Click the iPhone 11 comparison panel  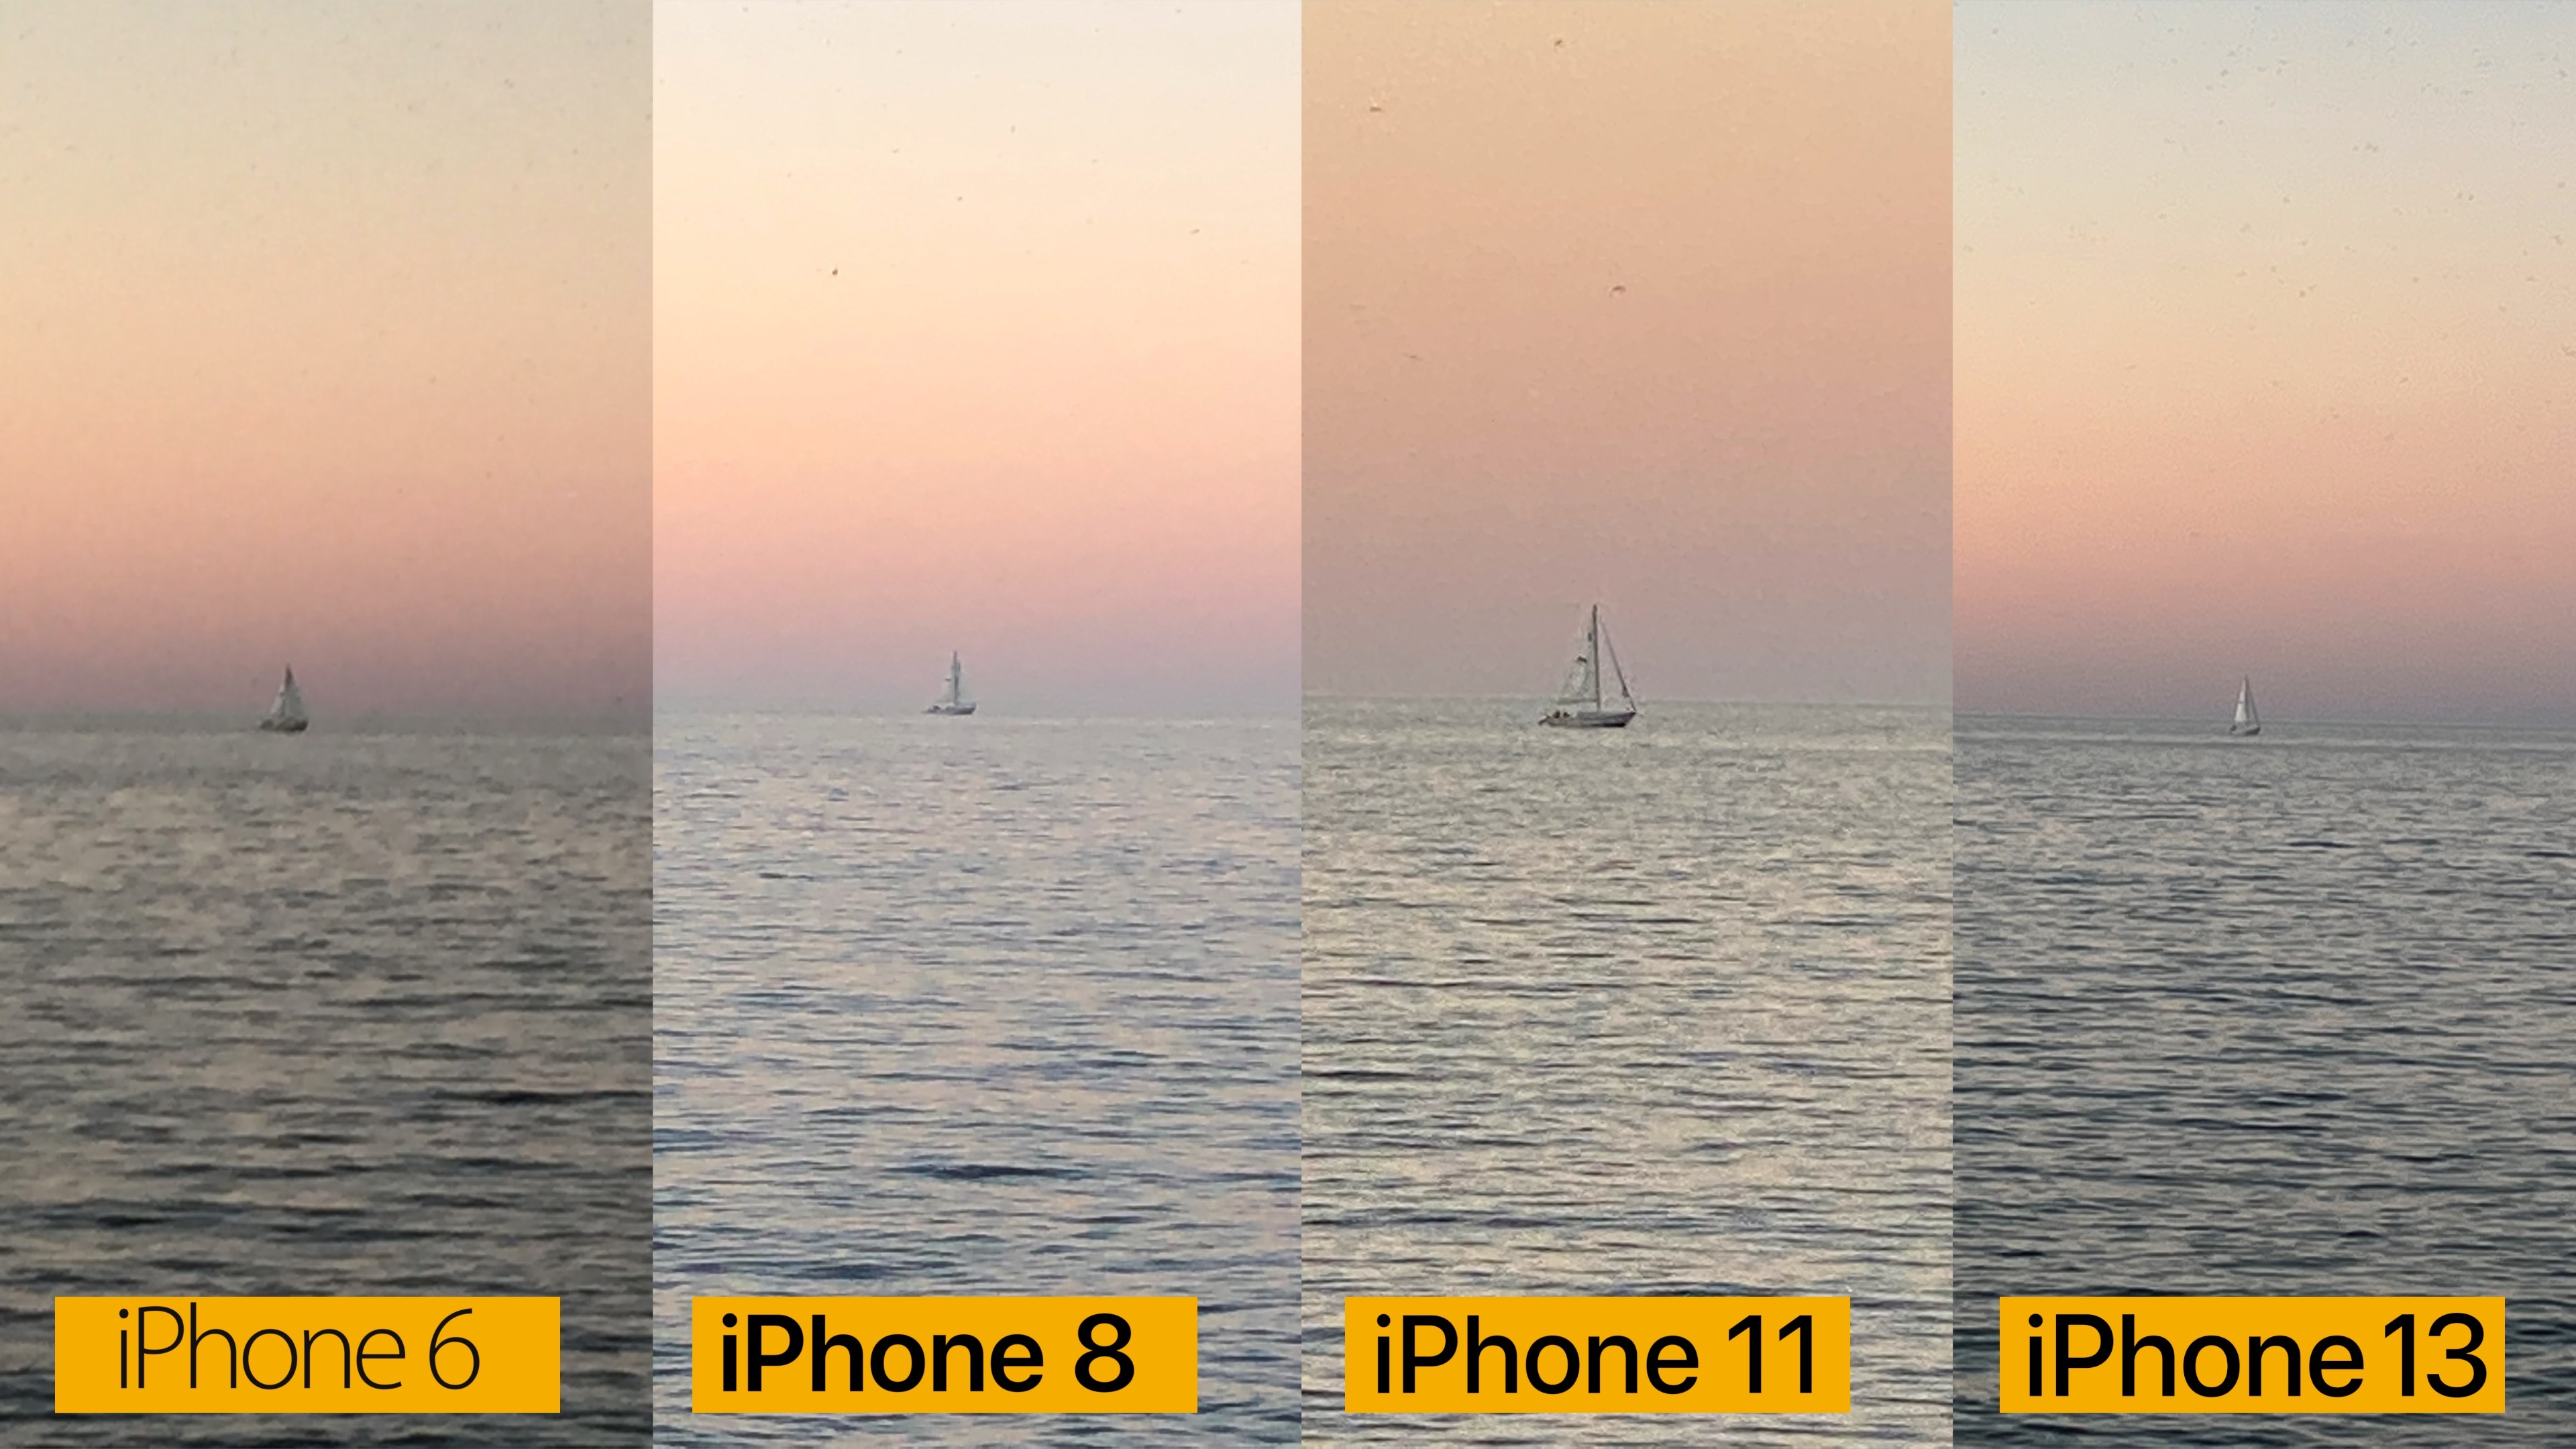[1610, 725]
